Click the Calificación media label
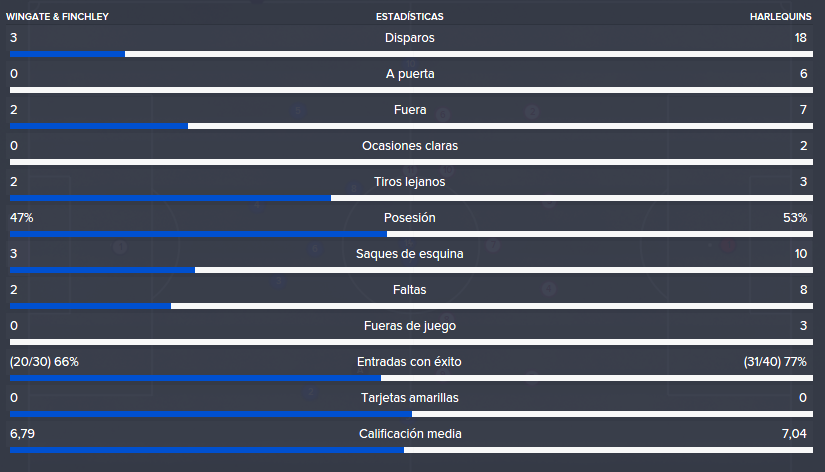This screenshot has height=472, width=825. point(410,434)
